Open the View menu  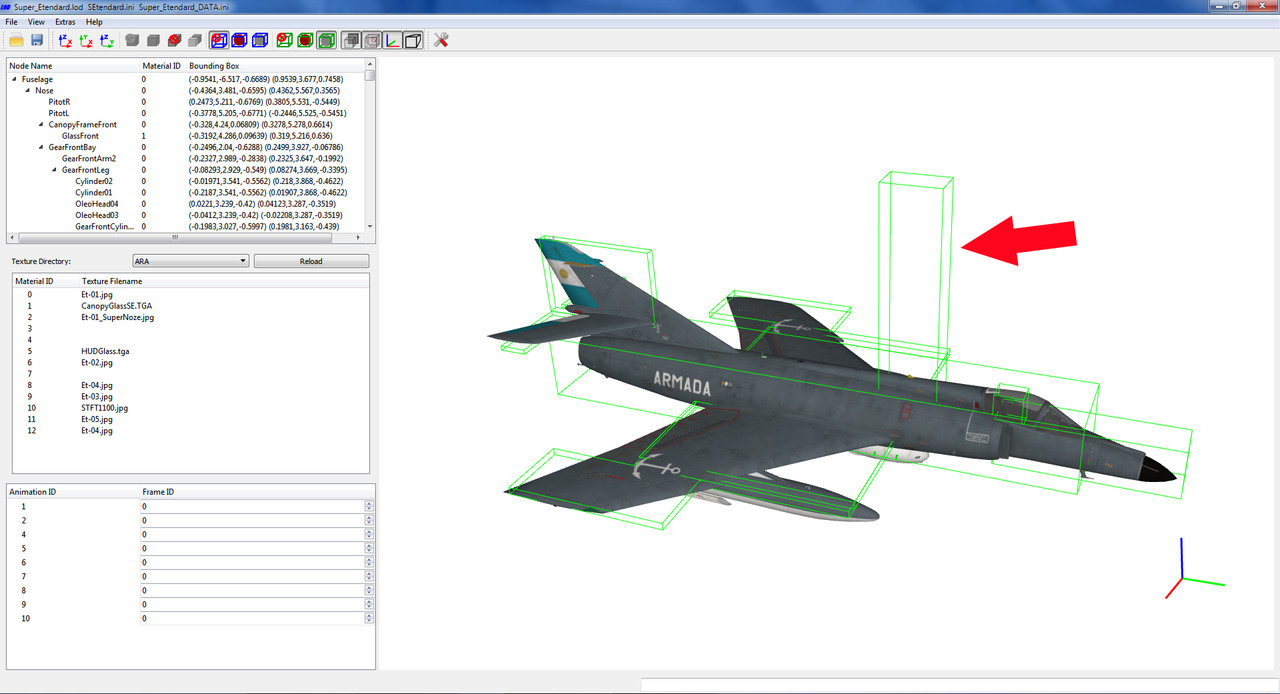click(x=36, y=21)
